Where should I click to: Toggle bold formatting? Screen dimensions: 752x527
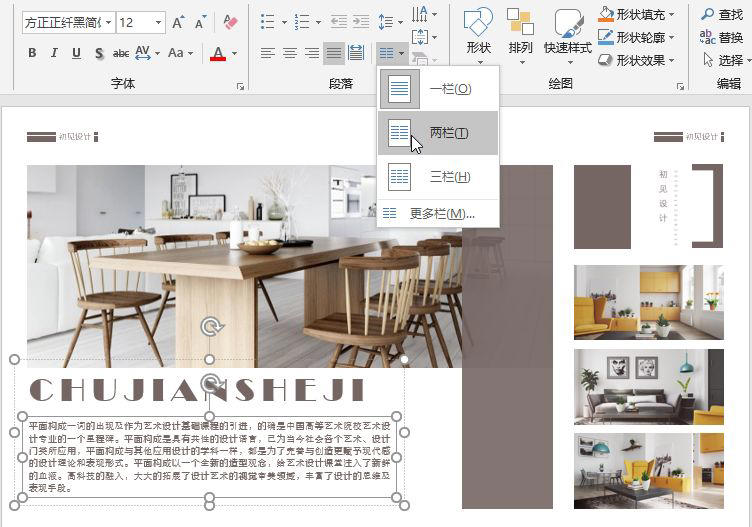pyautogui.click(x=32, y=53)
